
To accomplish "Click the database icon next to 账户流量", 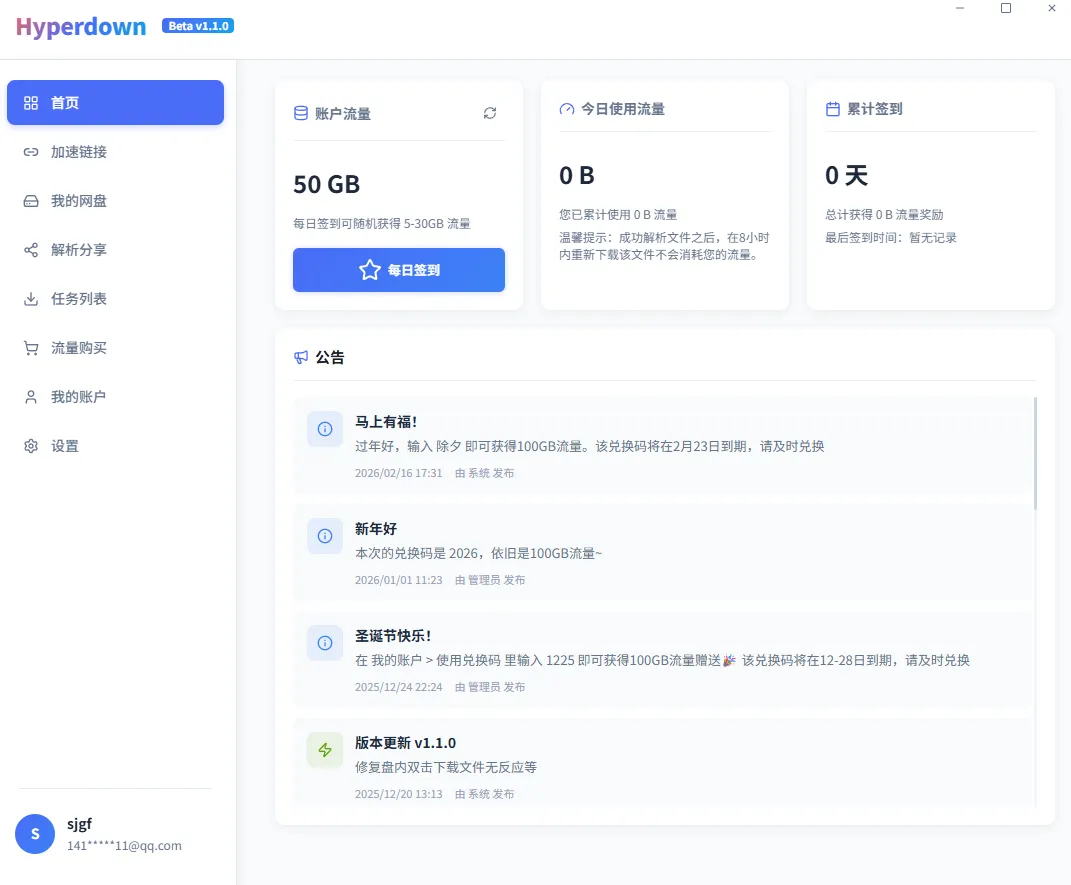I will coord(301,113).
